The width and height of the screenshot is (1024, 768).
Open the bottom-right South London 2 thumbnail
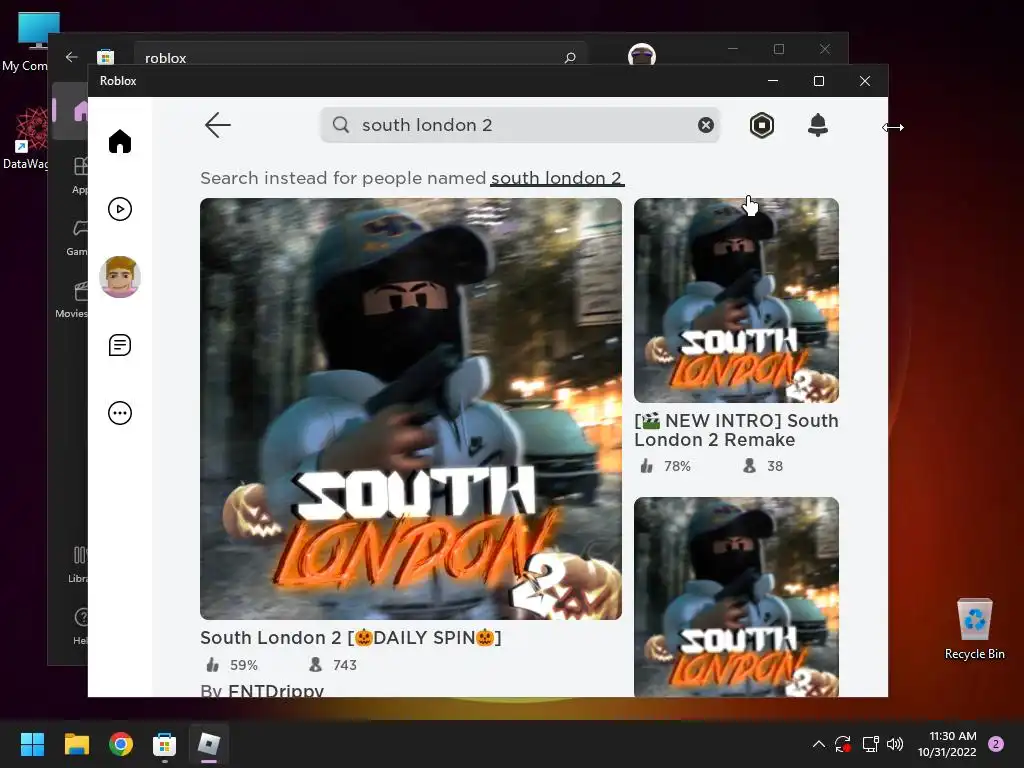(x=736, y=597)
